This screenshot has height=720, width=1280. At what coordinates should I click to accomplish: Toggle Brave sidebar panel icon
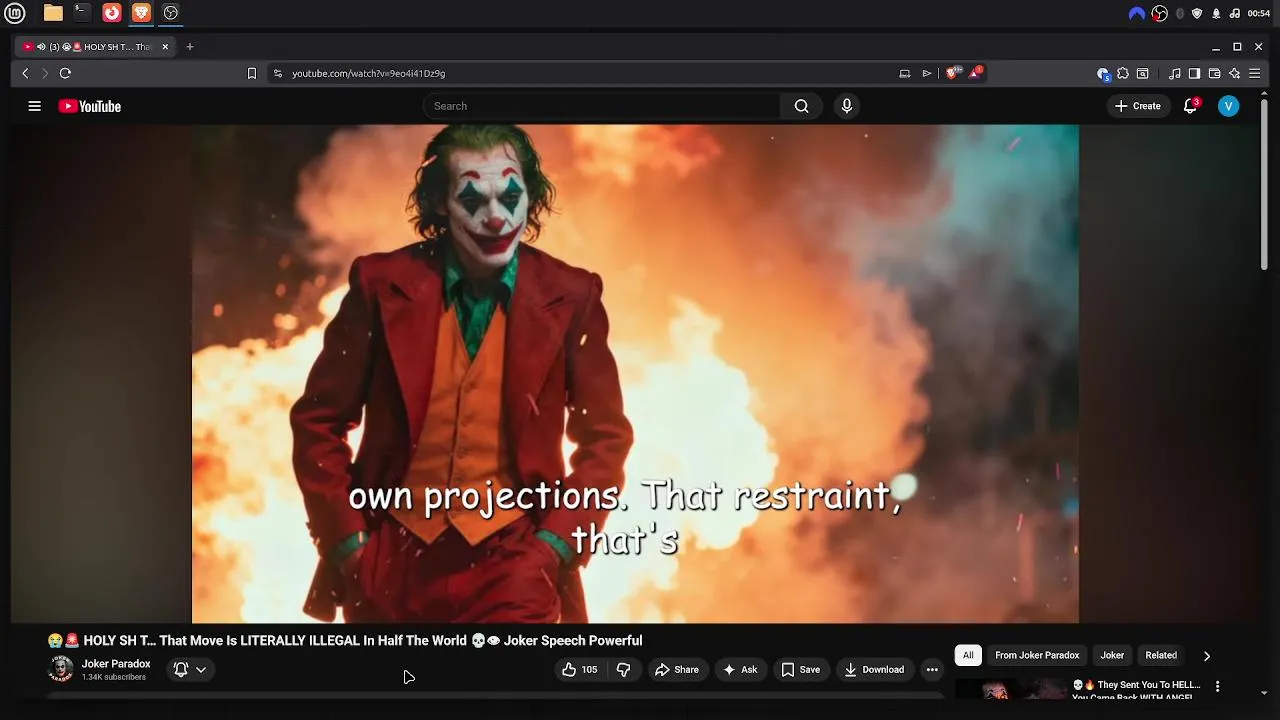1194,73
